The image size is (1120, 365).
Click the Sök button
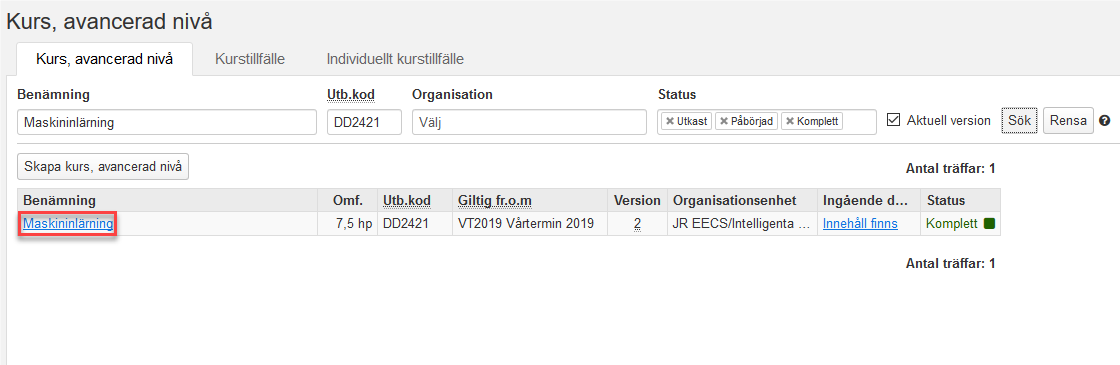point(1019,121)
